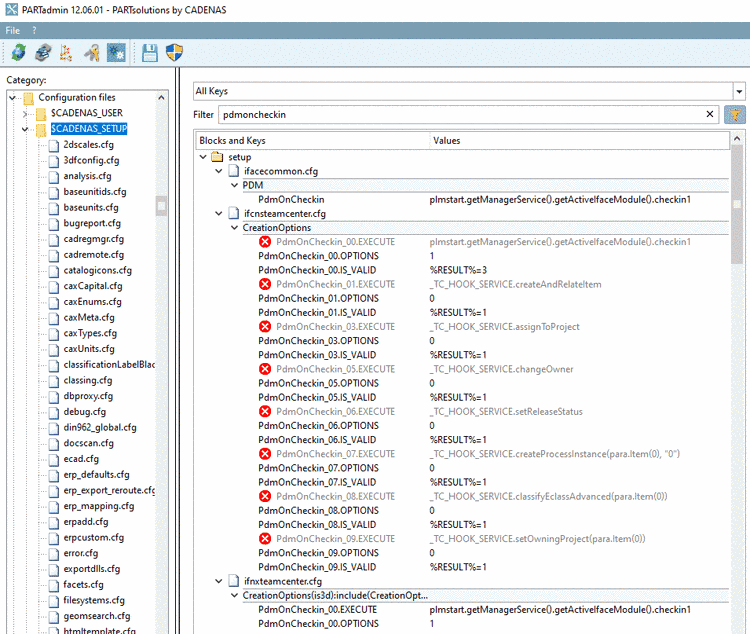Select erp_mapping.cfg in the category tree
The image size is (750, 634).
pyautogui.click(x=99, y=506)
